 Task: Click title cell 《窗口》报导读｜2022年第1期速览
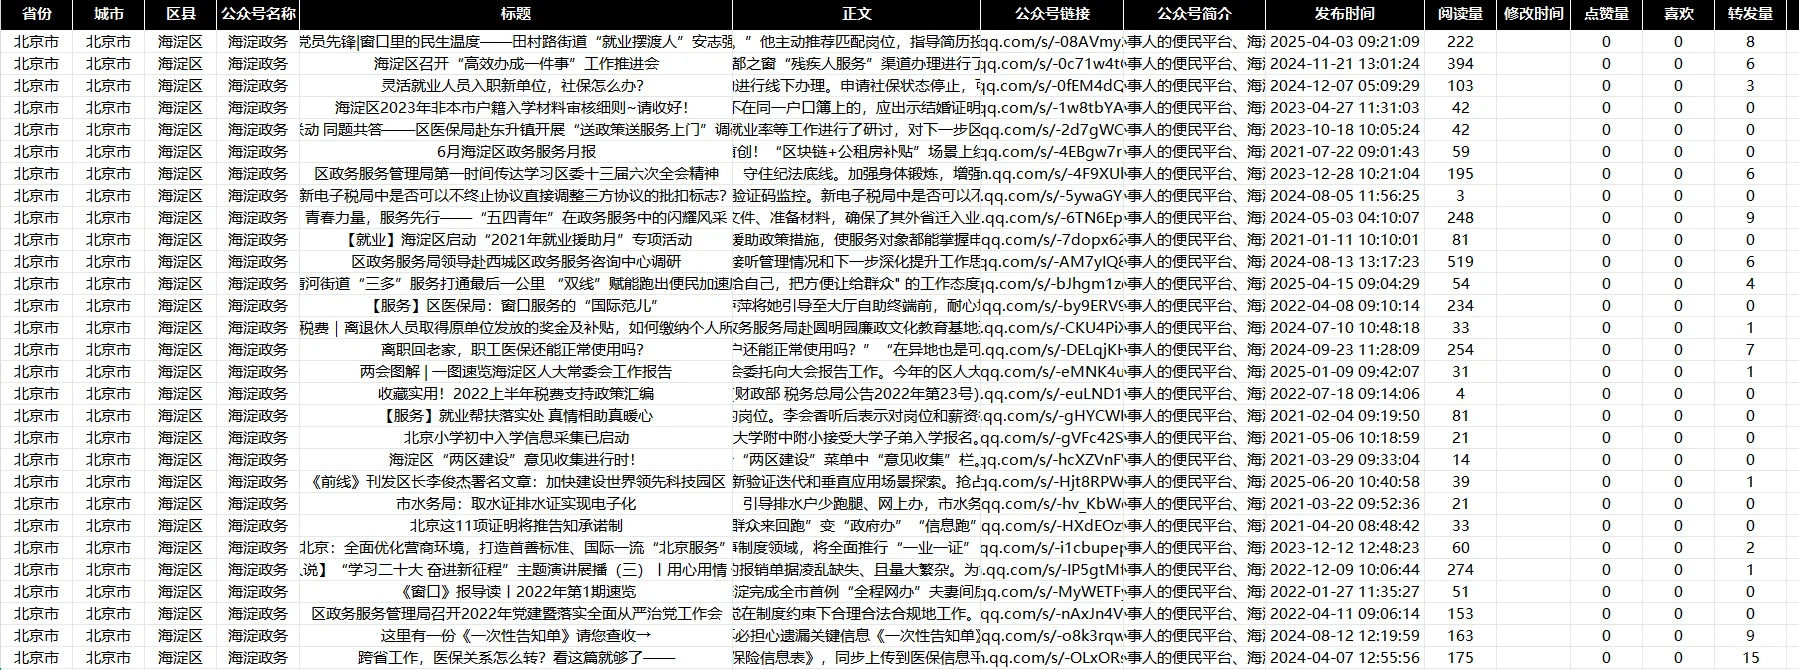coord(516,591)
